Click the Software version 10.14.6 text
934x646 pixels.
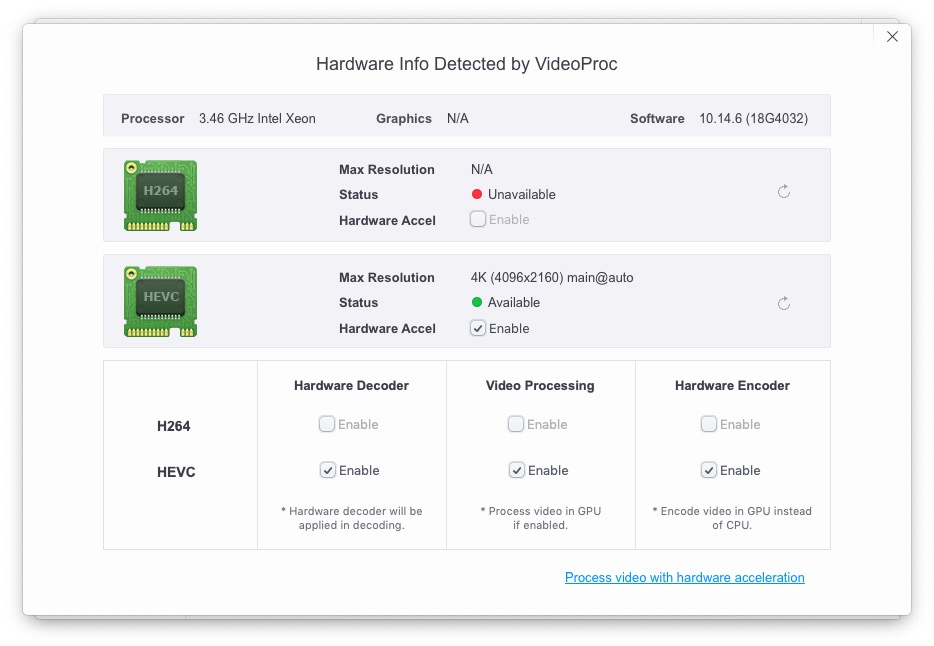753,118
